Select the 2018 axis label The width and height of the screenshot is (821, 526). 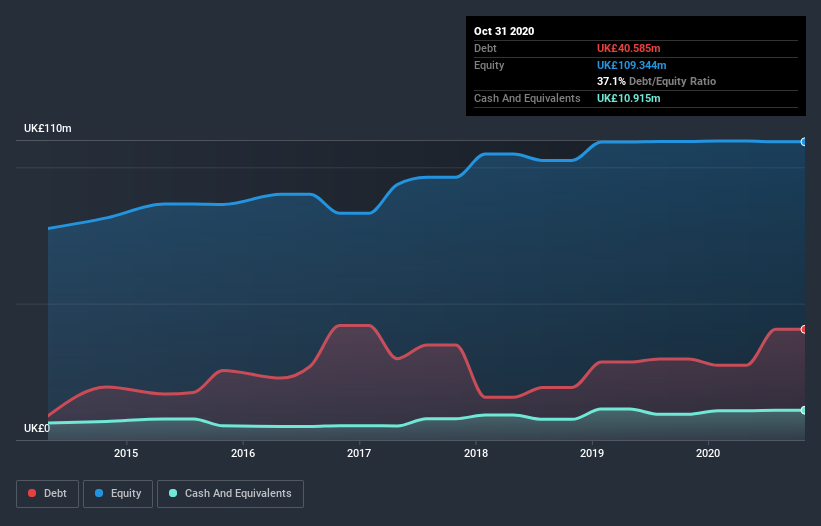[476, 453]
